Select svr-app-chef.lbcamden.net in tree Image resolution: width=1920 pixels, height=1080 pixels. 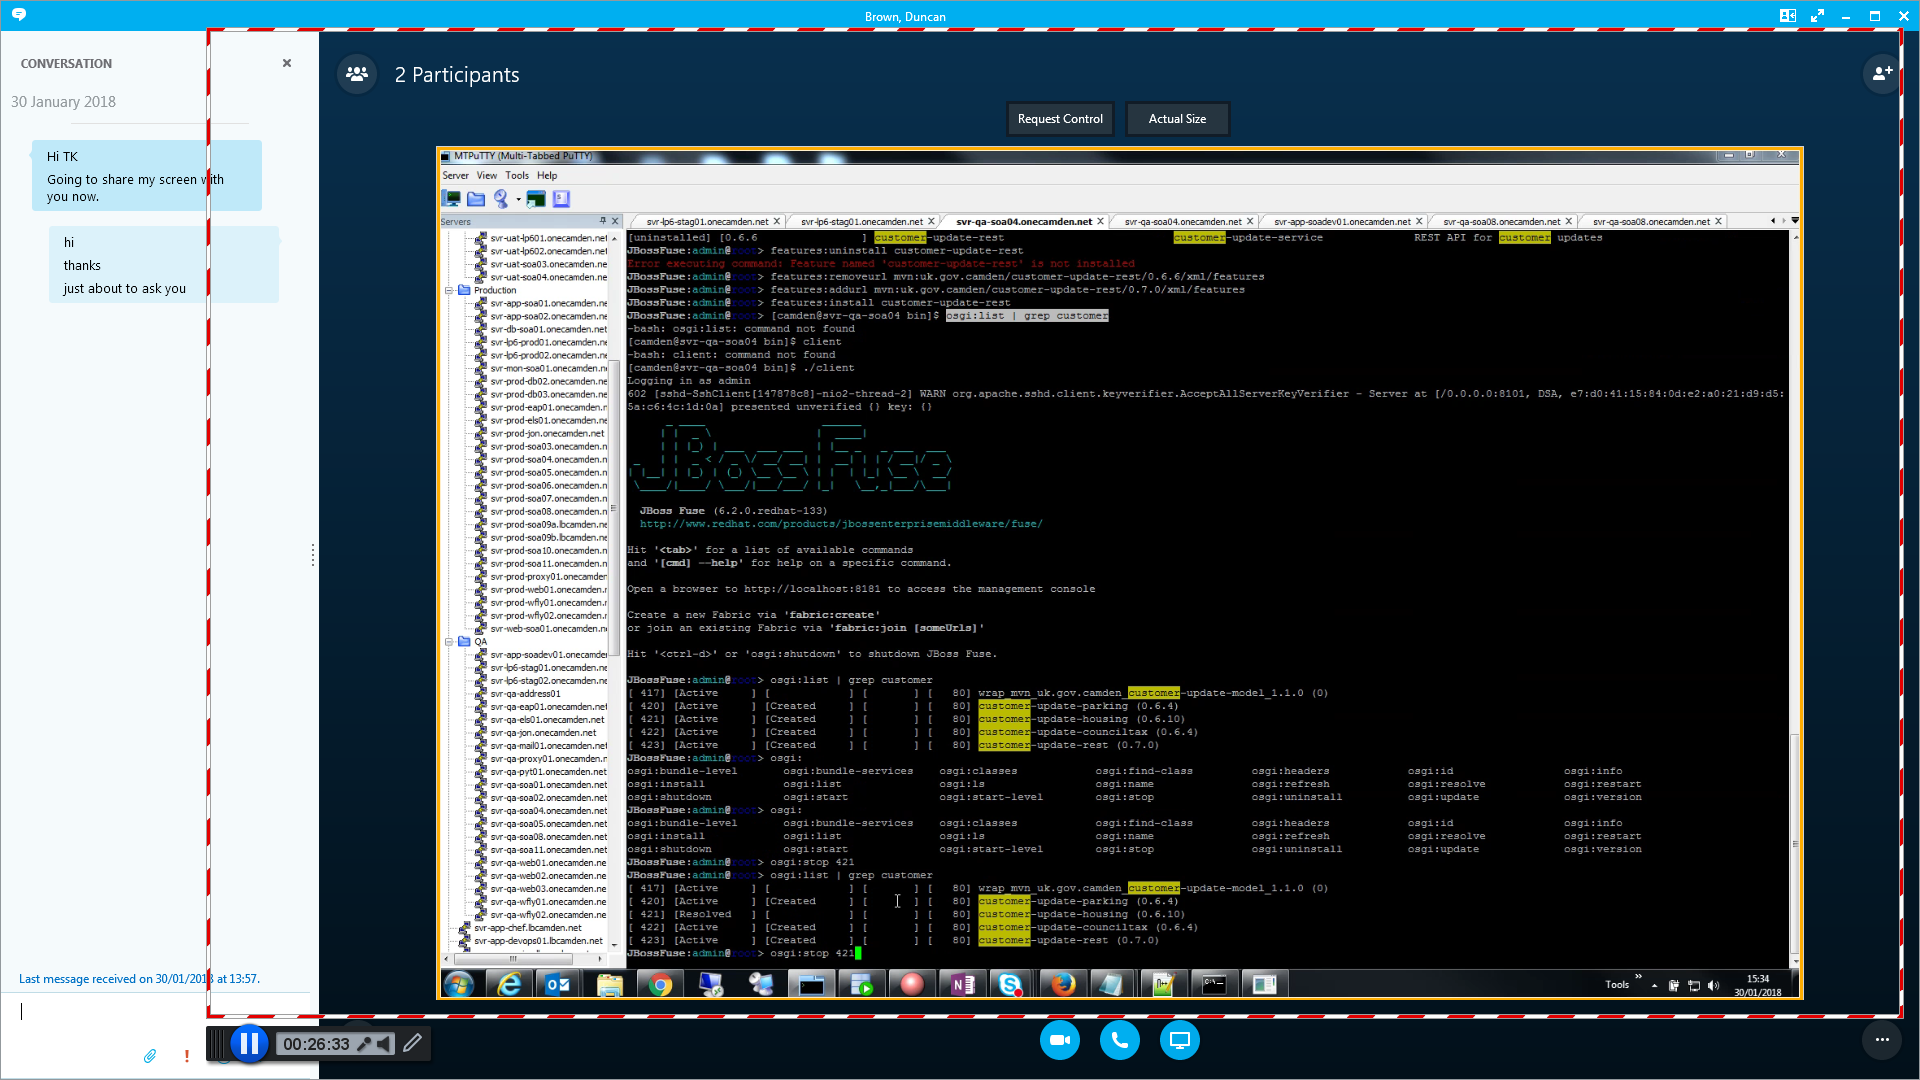pyautogui.click(x=527, y=928)
